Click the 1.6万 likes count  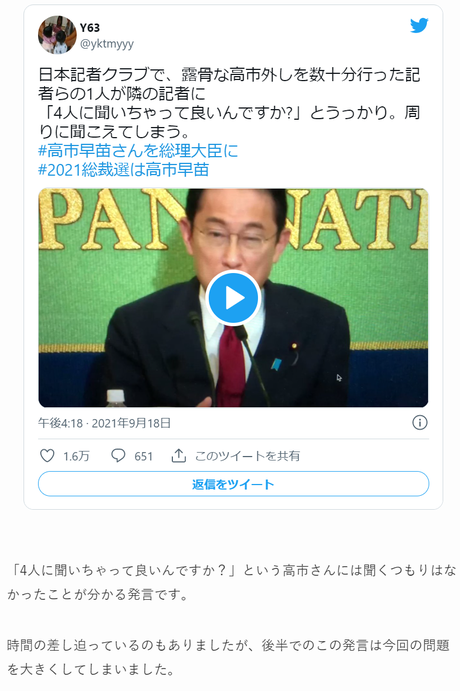[76, 456]
